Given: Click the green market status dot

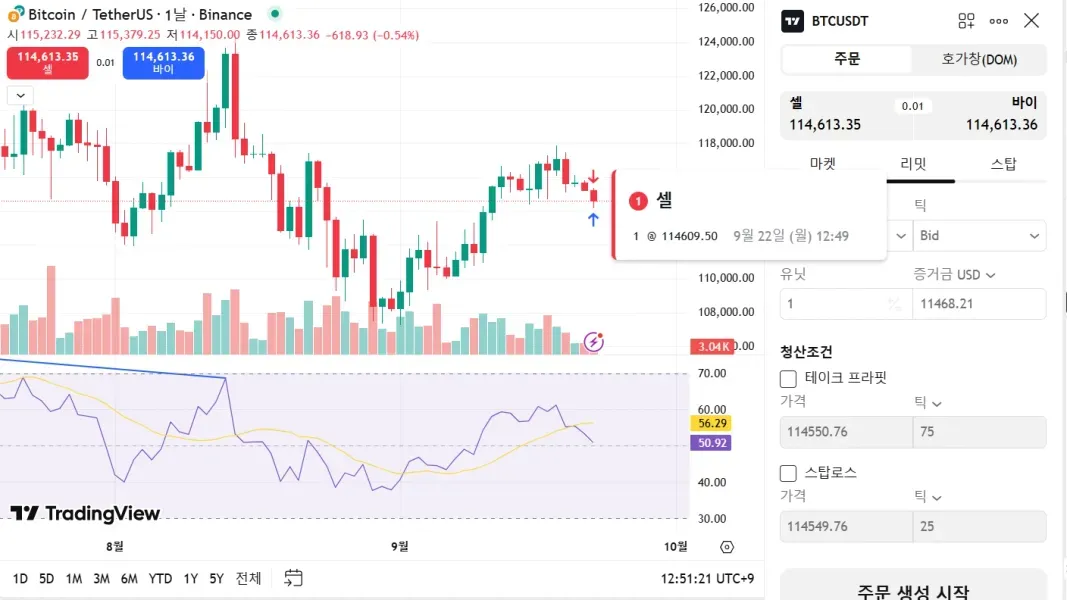Looking at the screenshot, I should coord(275,14).
